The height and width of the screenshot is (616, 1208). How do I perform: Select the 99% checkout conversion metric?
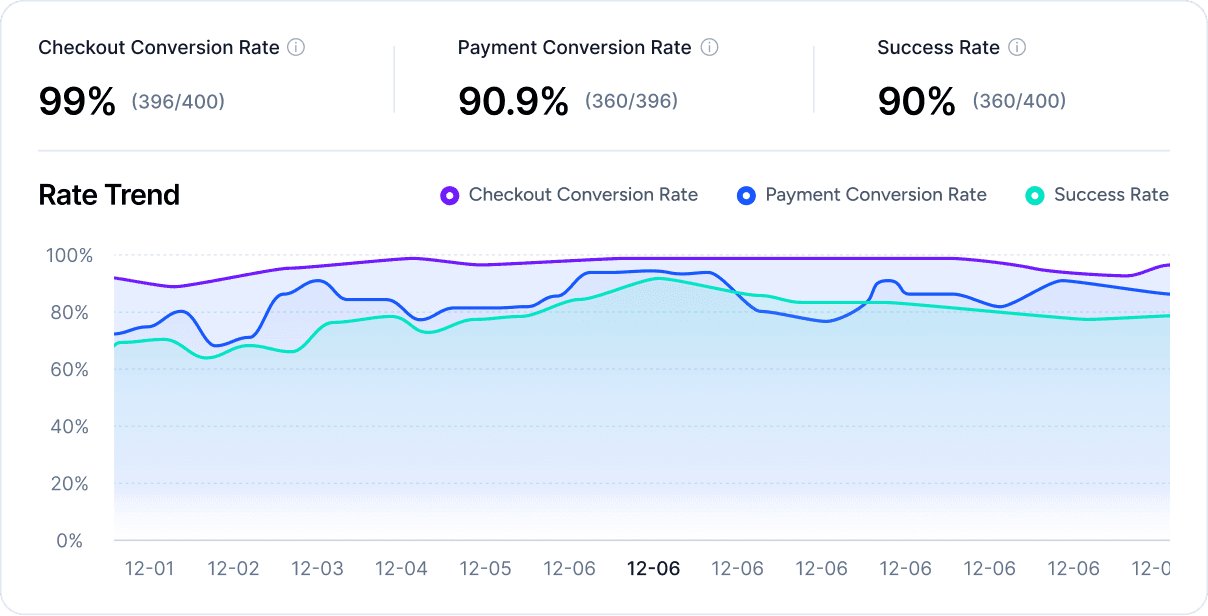tap(77, 100)
